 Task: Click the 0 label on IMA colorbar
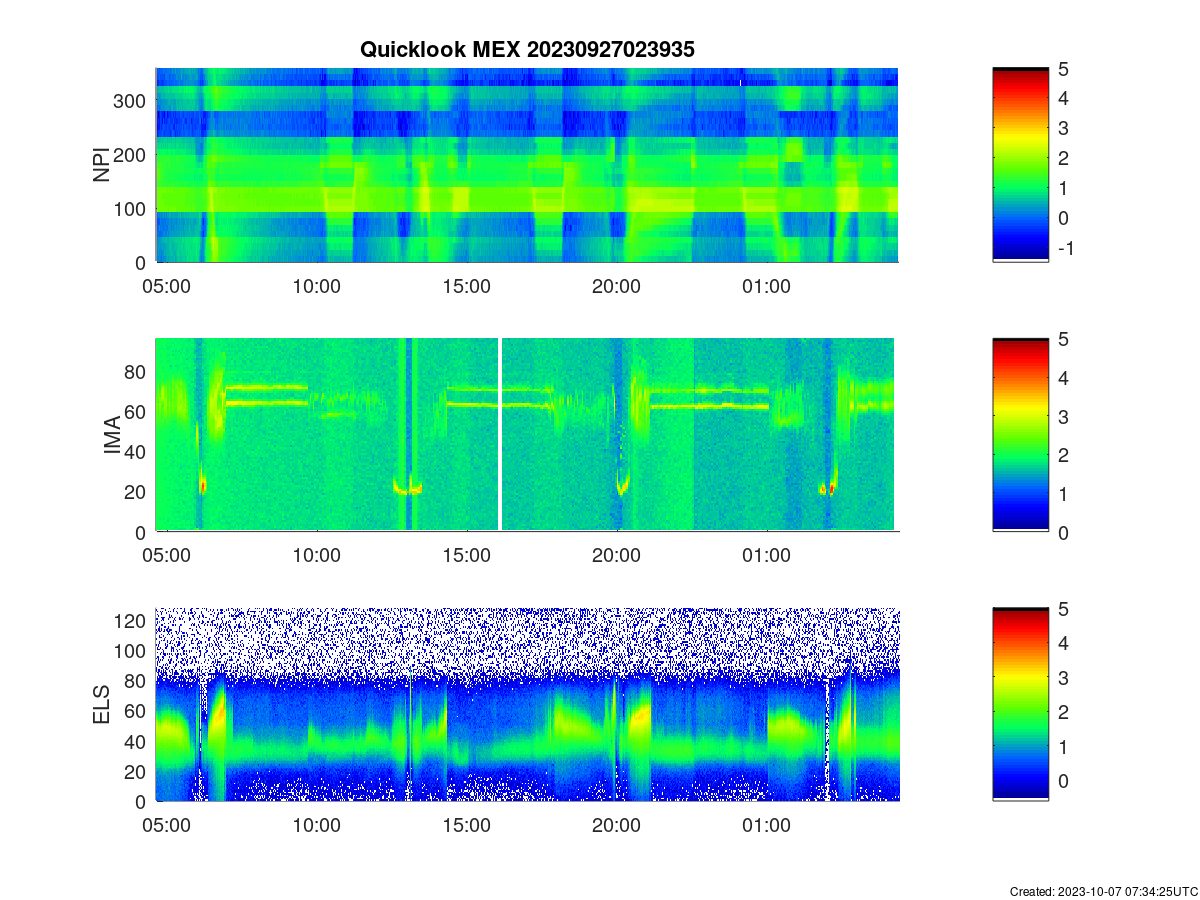1062,532
